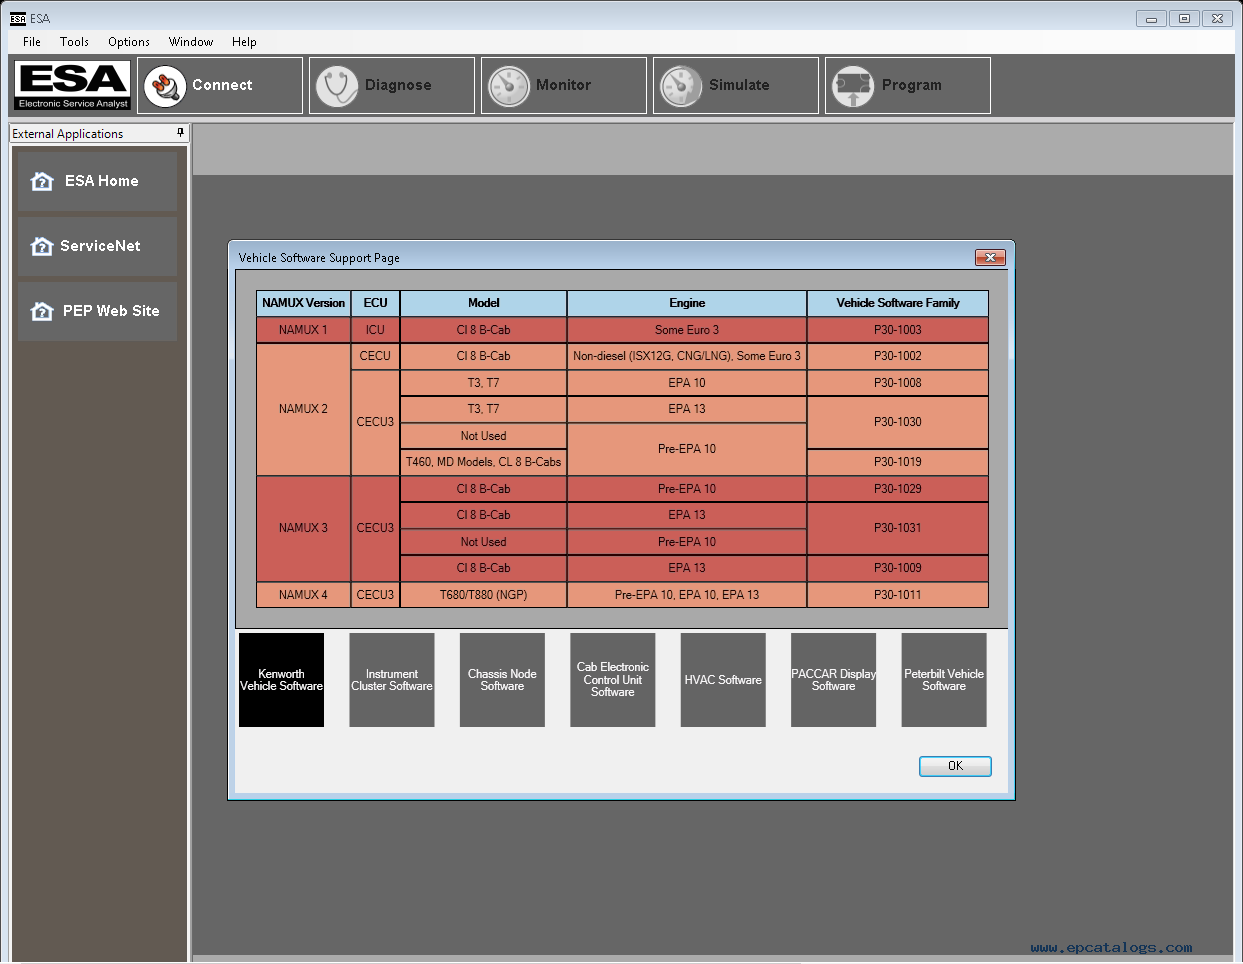
Task: Open the Program puzzle-piece icon
Action: [853, 85]
